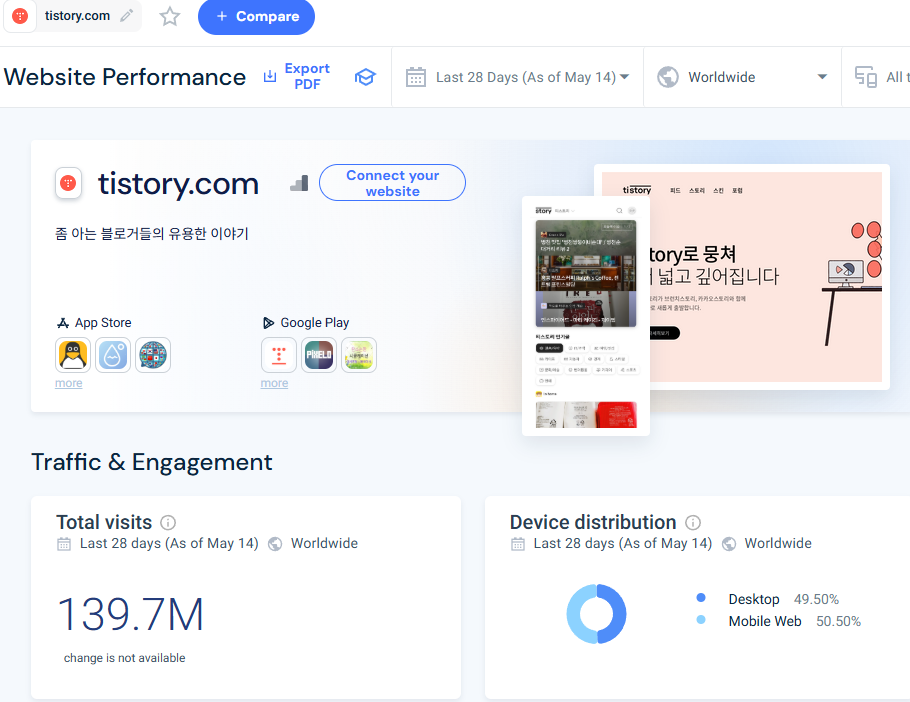Export the report as PDF
Screen dimensions: 910x702
coord(297,77)
